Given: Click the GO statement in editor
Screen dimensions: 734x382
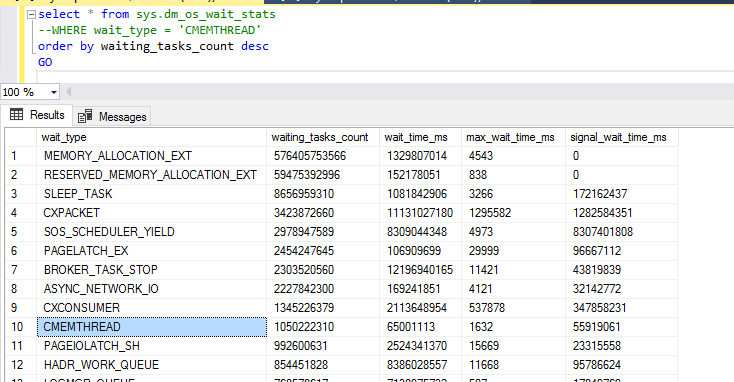Looking at the screenshot, I should pyautogui.click(x=45, y=62).
